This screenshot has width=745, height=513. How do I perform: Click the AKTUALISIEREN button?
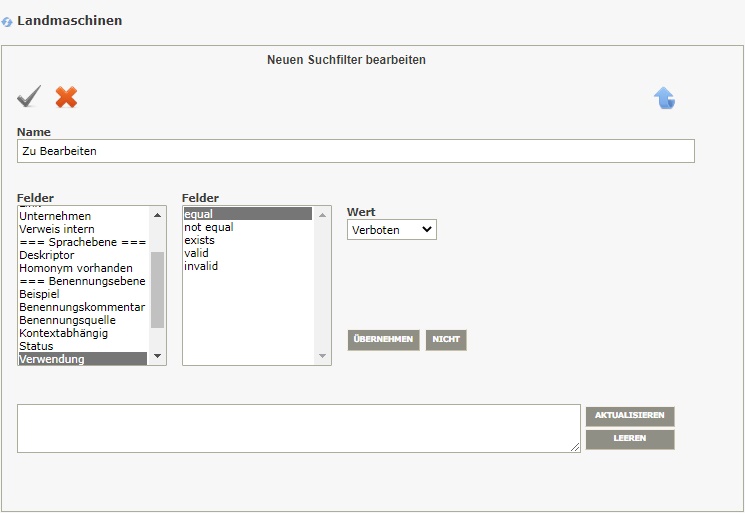pyautogui.click(x=630, y=416)
